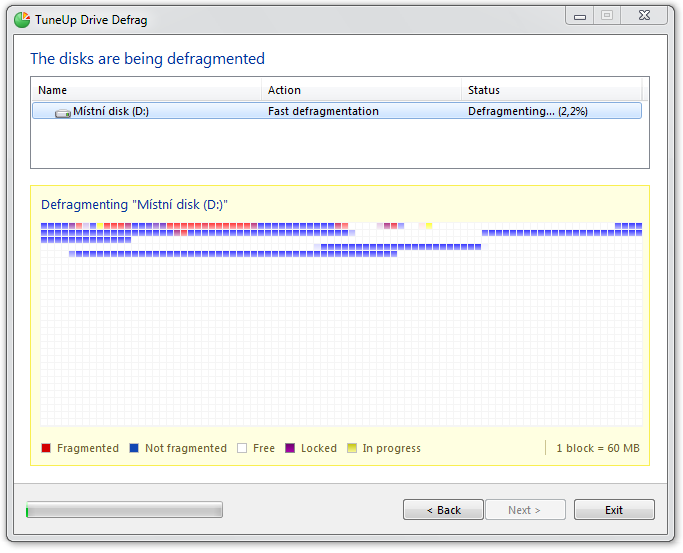Select the Místní disk (D:) row
The image size is (683, 553).
coord(337,111)
